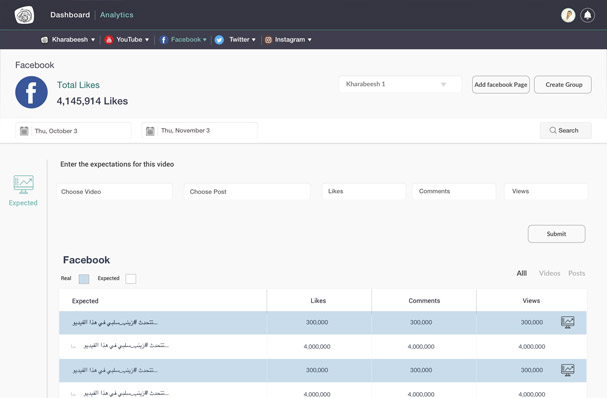Click the Instagram camera icon
This screenshot has width=607, height=398.
click(x=268, y=39)
